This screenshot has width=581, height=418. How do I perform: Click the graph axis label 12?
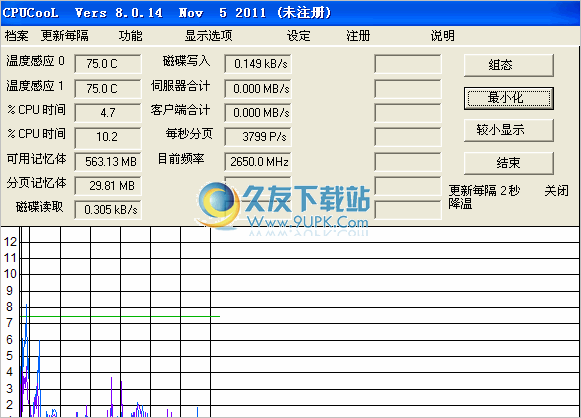[10, 242]
